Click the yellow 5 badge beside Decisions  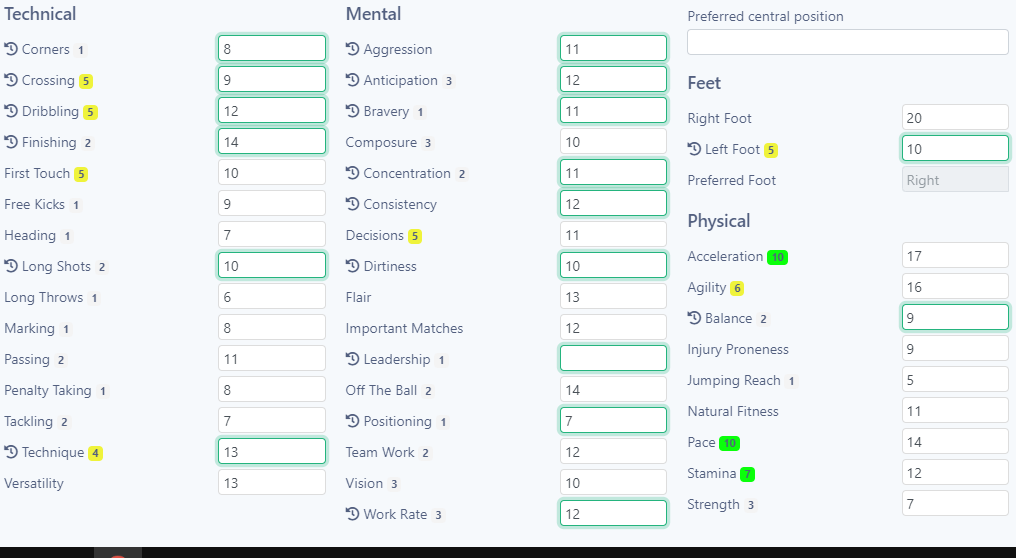point(415,236)
